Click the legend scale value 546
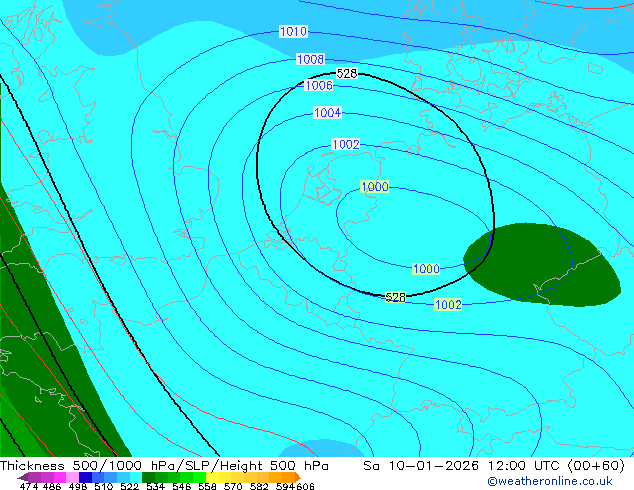The height and width of the screenshot is (490, 634). tap(181, 486)
